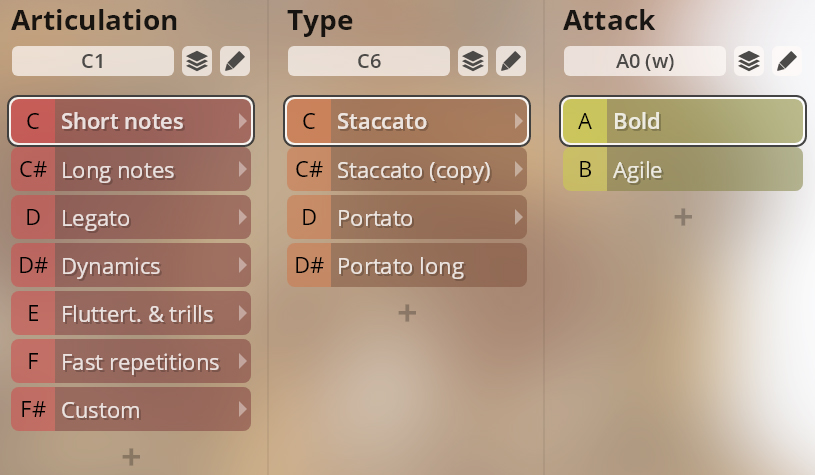Click the layers icon in Type column

click(x=473, y=61)
